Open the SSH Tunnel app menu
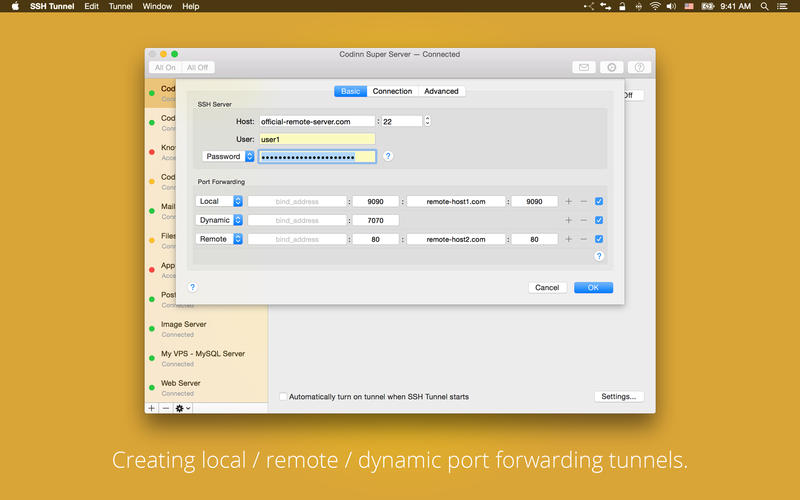This screenshot has width=800, height=500. (52, 6)
